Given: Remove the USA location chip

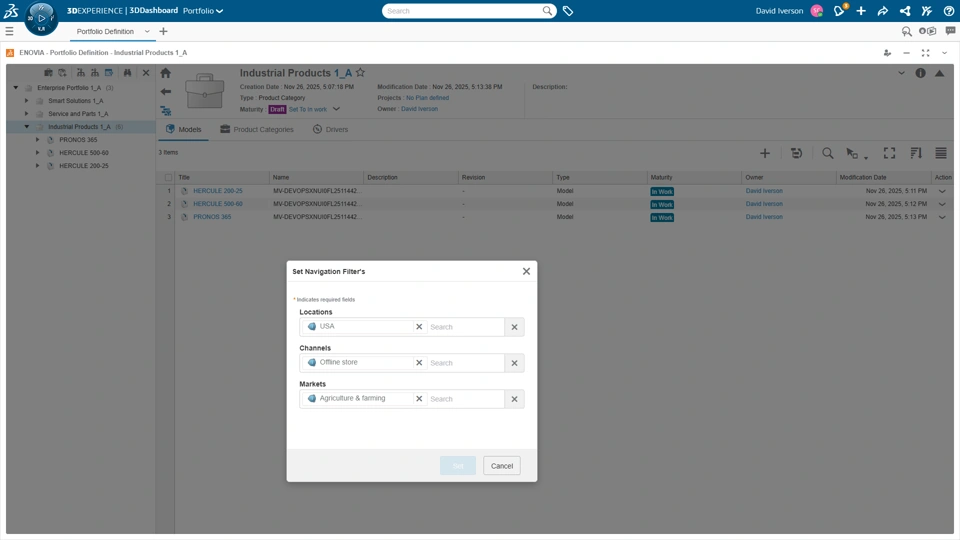Looking at the screenshot, I should (x=419, y=327).
